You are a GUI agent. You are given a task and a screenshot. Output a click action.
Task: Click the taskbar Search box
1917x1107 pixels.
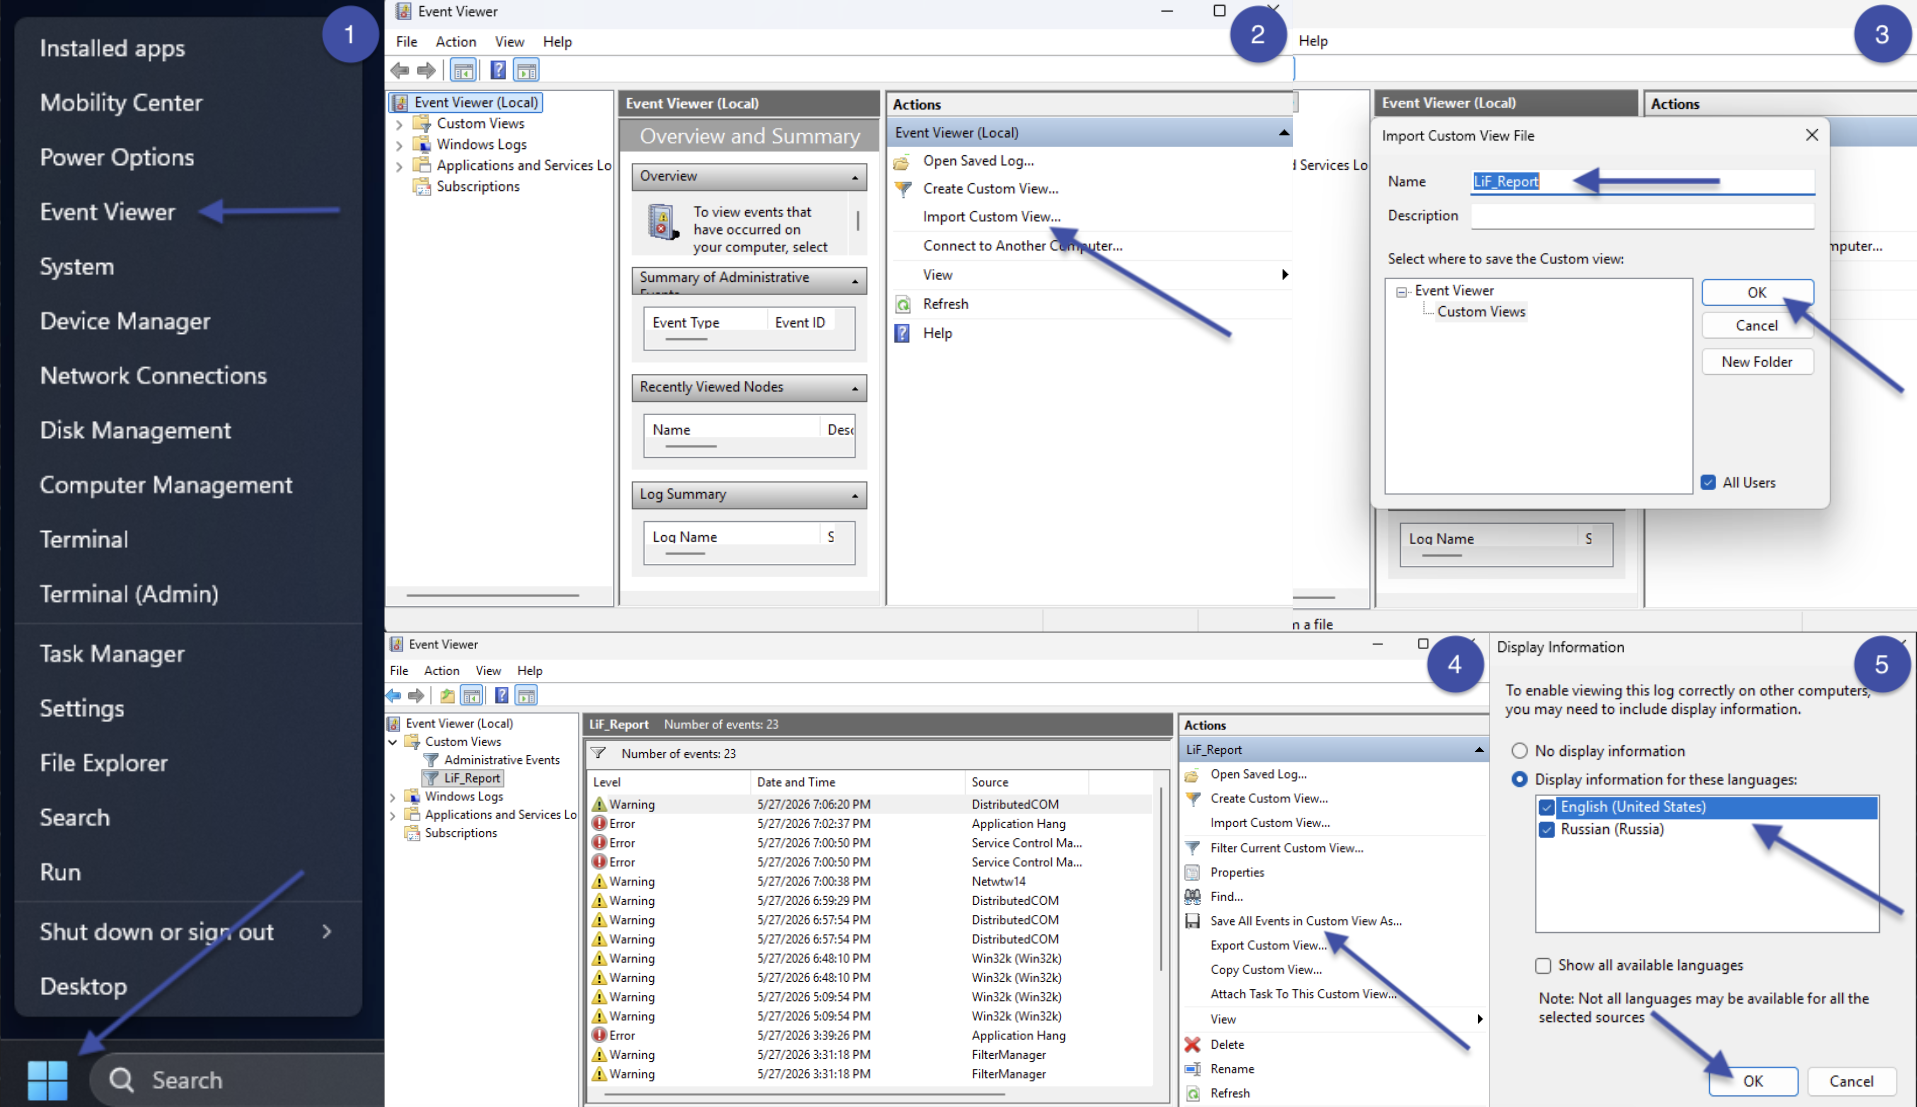236,1080
